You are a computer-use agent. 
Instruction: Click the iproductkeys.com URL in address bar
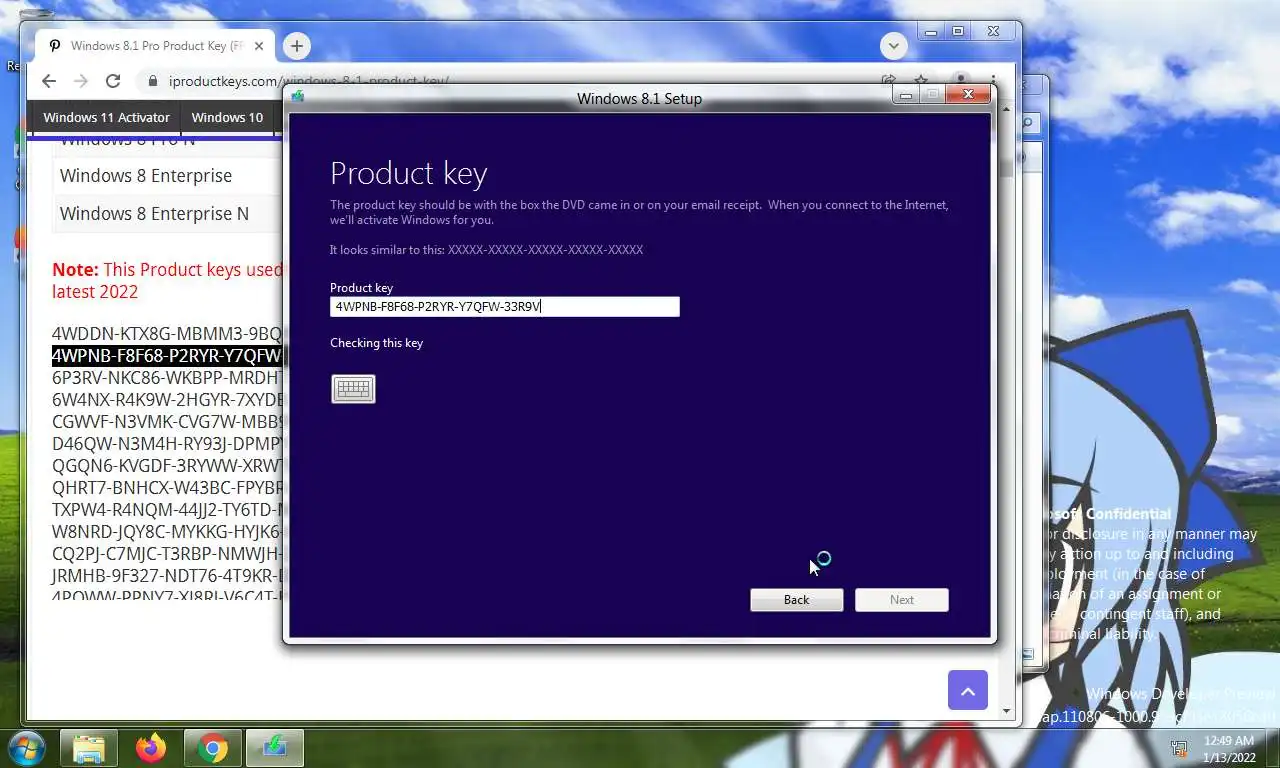(308, 81)
